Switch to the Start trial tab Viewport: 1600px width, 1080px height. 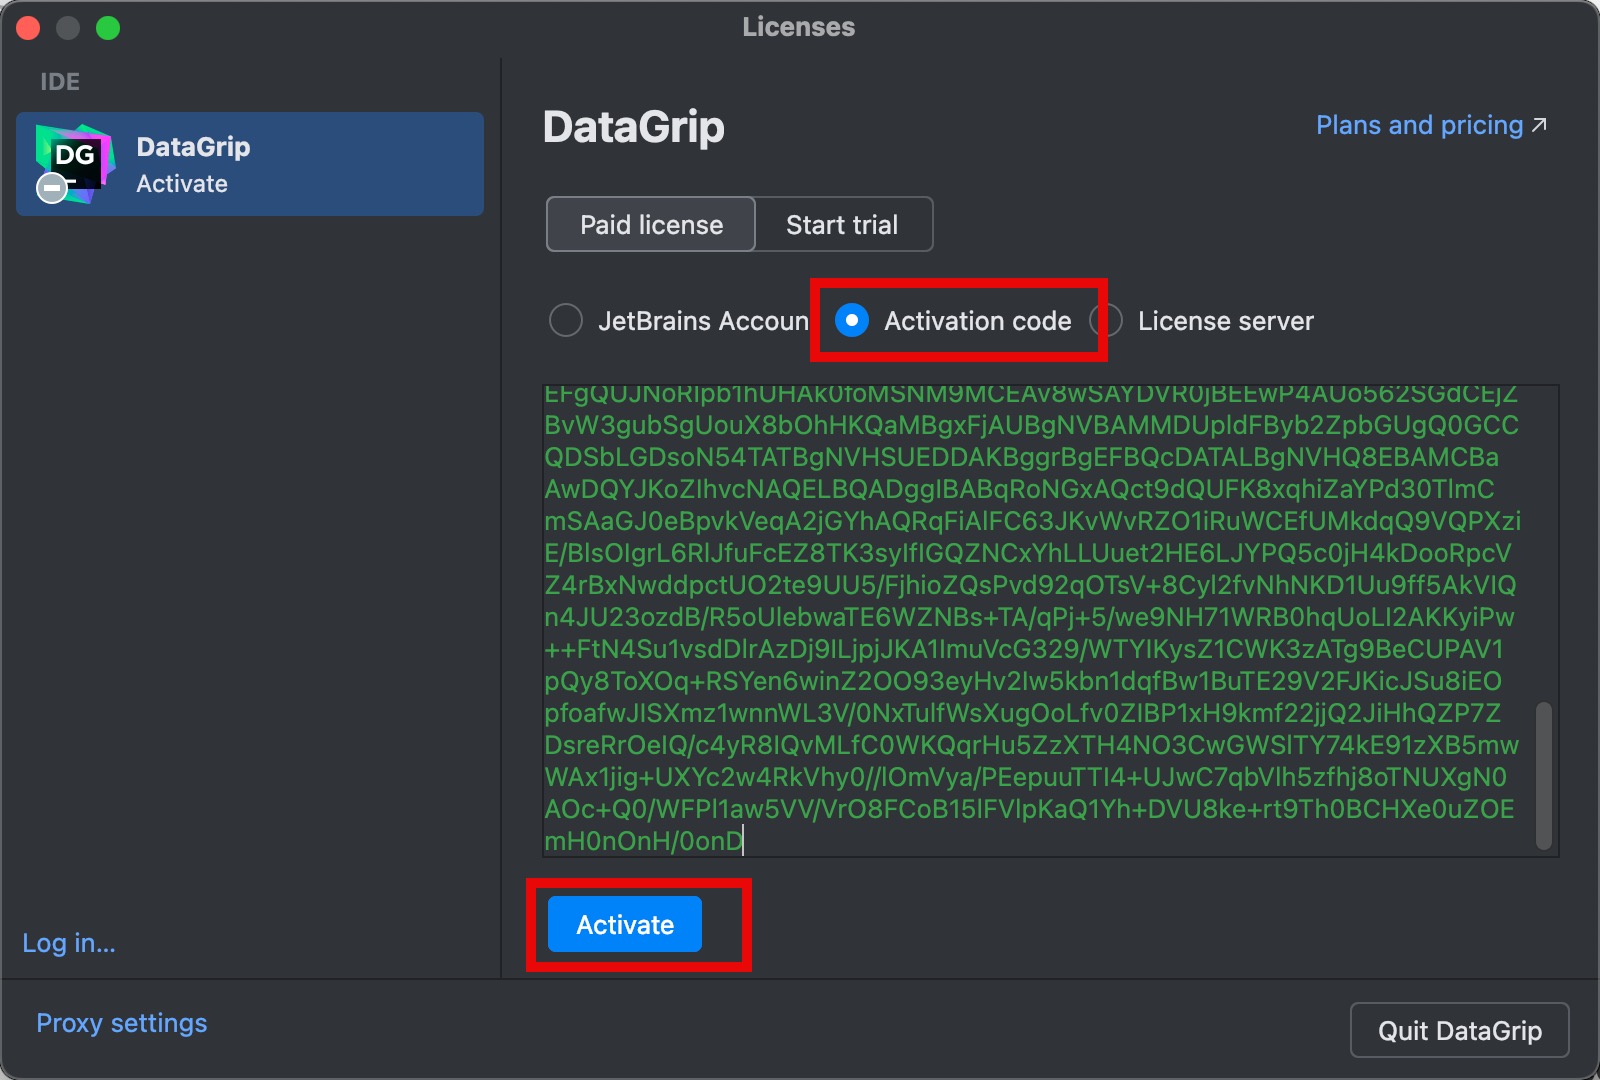pos(842,225)
